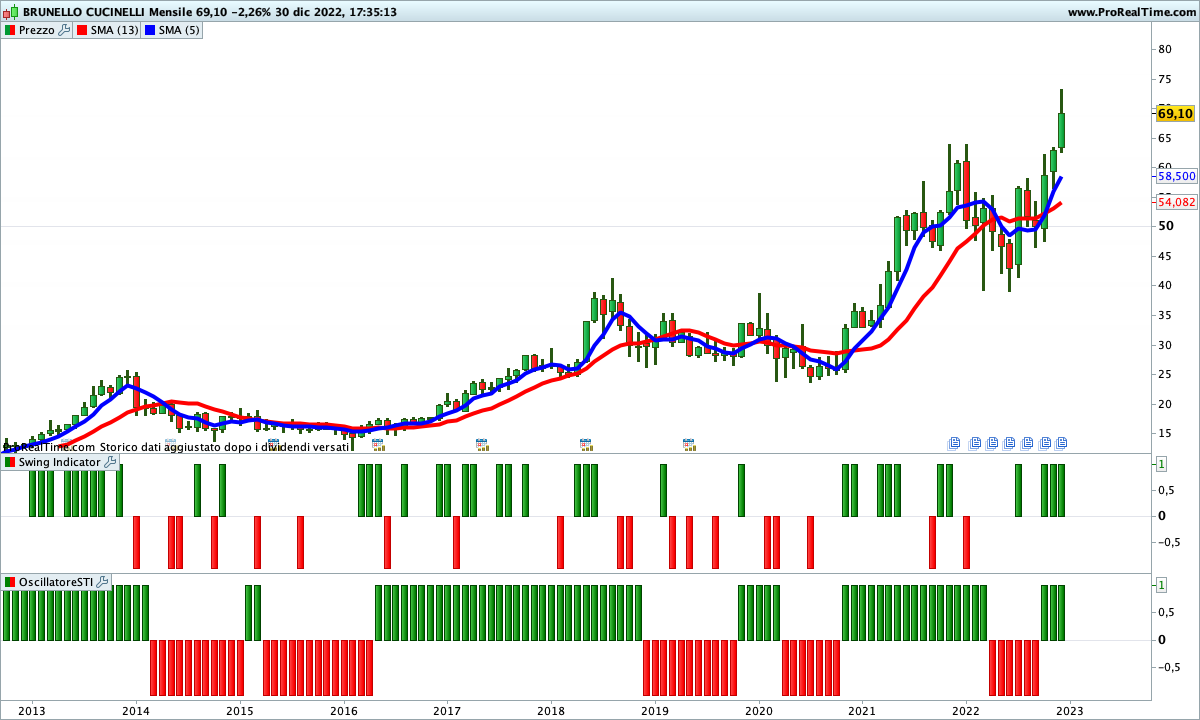Image resolution: width=1200 pixels, height=720 pixels.
Task: Open the Prezzo settings wrench
Action: [x=64, y=30]
